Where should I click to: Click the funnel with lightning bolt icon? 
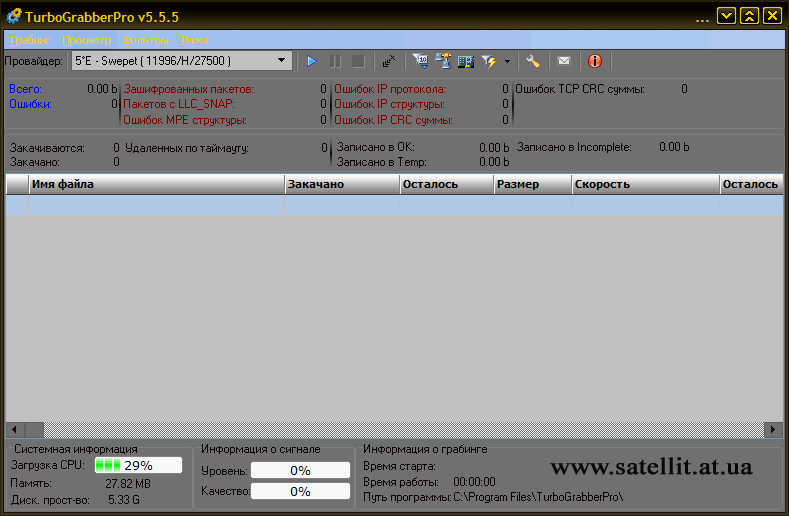click(x=489, y=61)
